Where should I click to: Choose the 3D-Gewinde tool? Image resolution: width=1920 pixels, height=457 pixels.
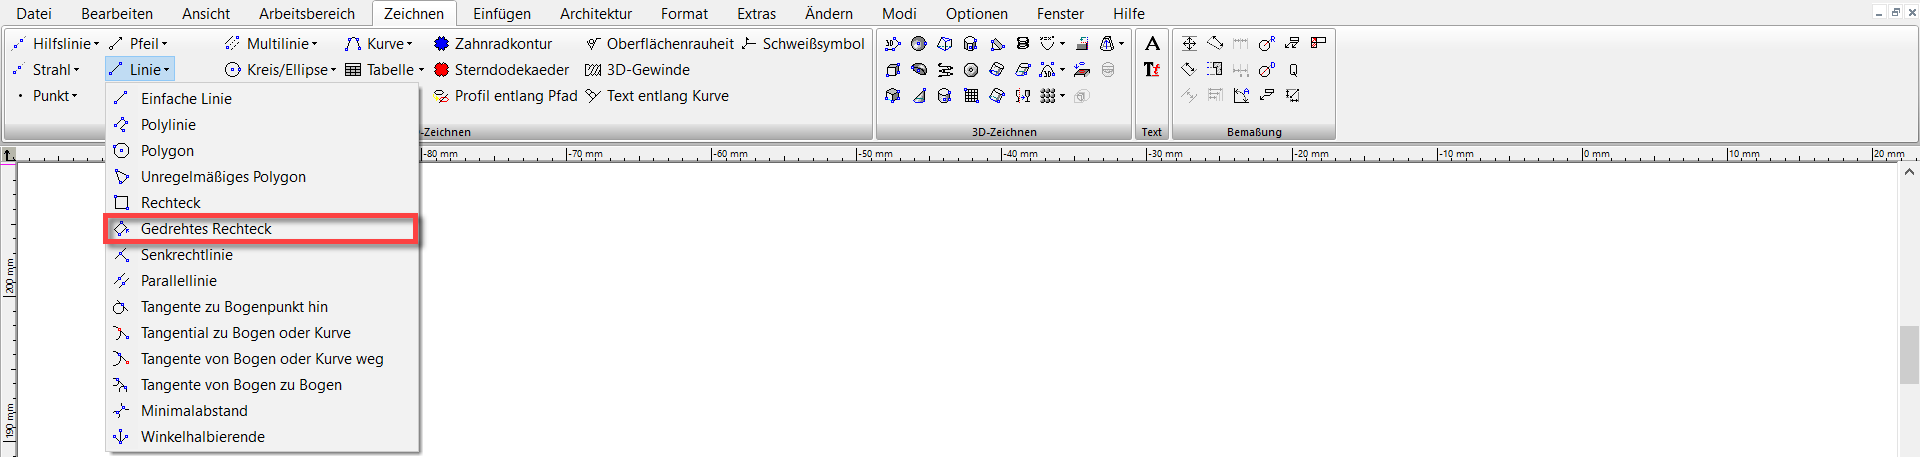[637, 69]
